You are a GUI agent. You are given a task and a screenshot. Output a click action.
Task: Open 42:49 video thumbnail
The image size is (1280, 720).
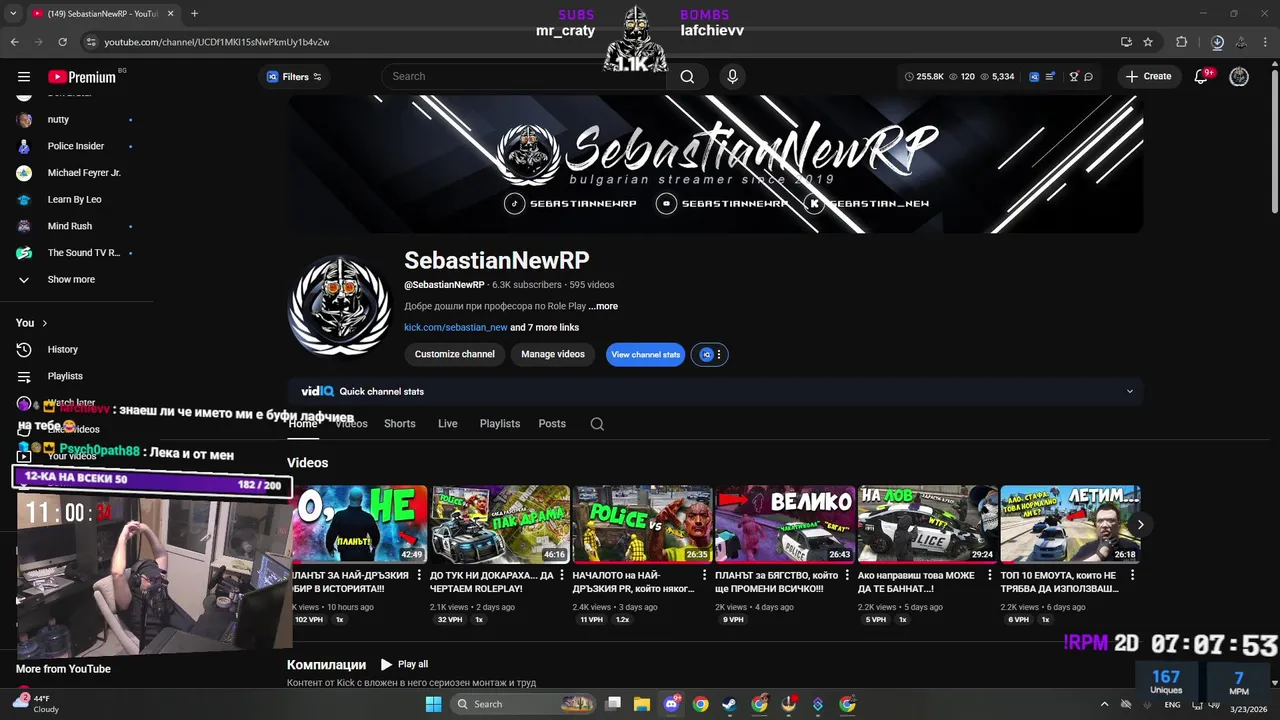tap(357, 524)
